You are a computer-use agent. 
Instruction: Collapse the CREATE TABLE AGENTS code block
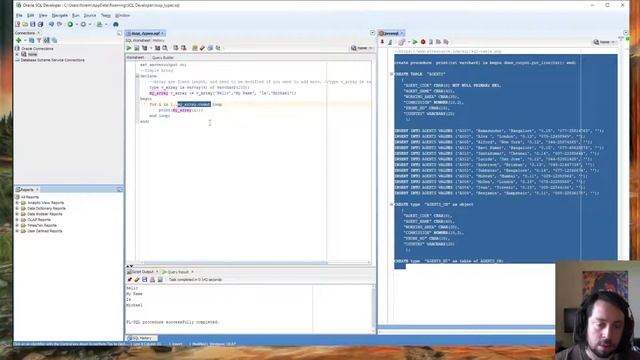pos(391,74)
